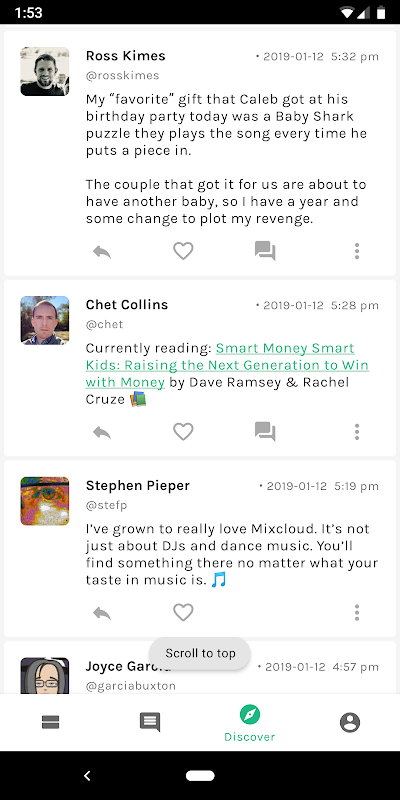This screenshot has height=800, width=400.
Task: Open conversation on Ross Kimes' post
Action: coord(265,251)
